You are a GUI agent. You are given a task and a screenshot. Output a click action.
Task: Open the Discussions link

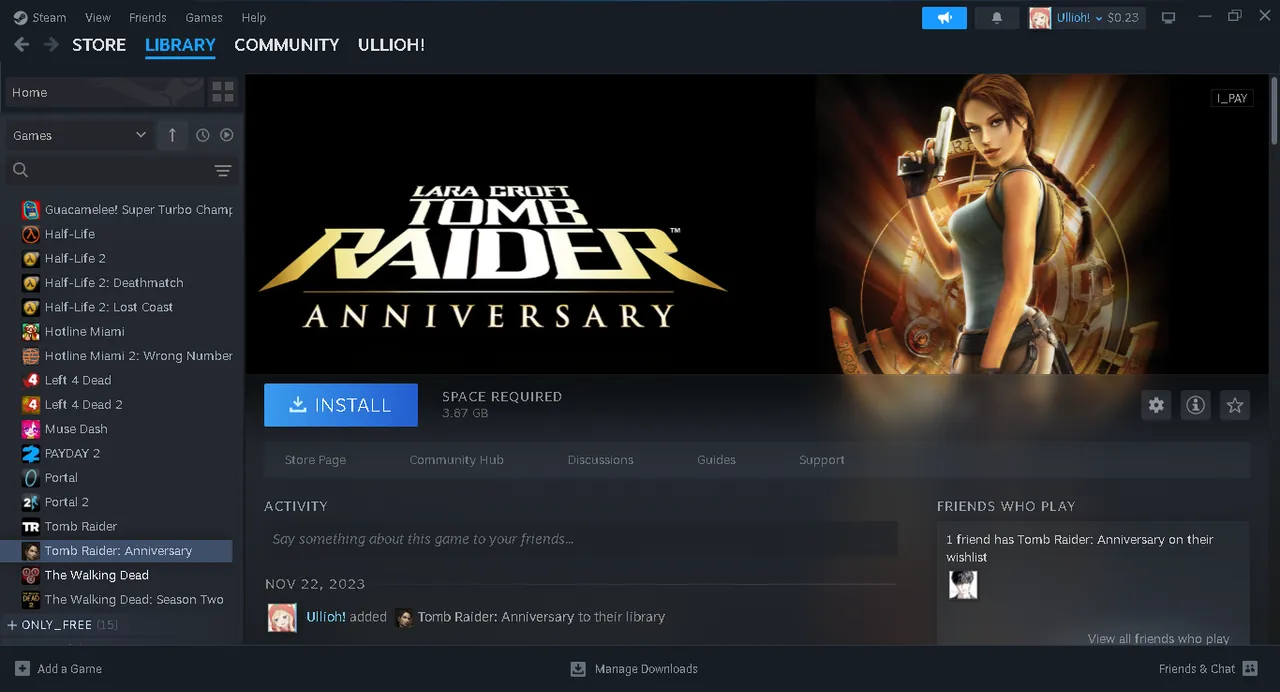tap(600, 460)
